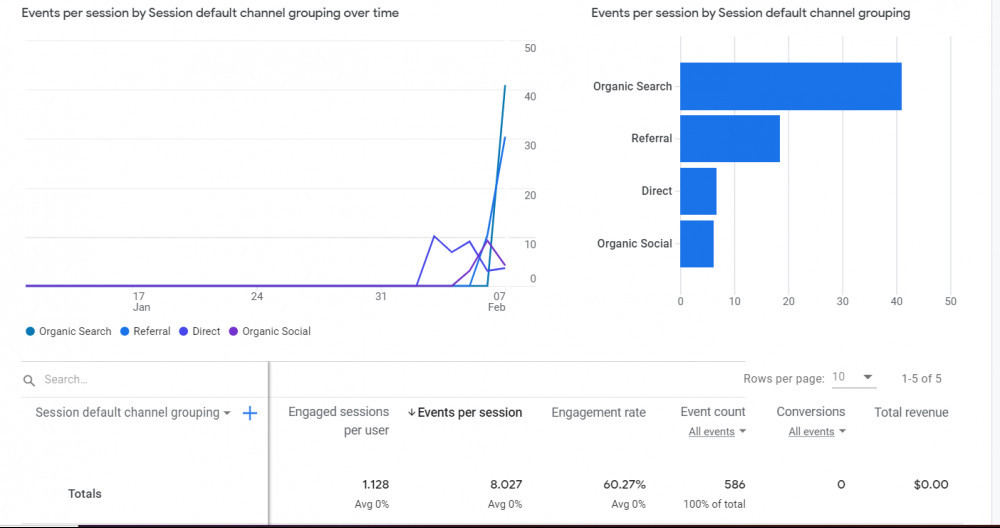The image size is (1000, 528).
Task: Click the blue plus icon to add dimension
Action: click(250, 413)
